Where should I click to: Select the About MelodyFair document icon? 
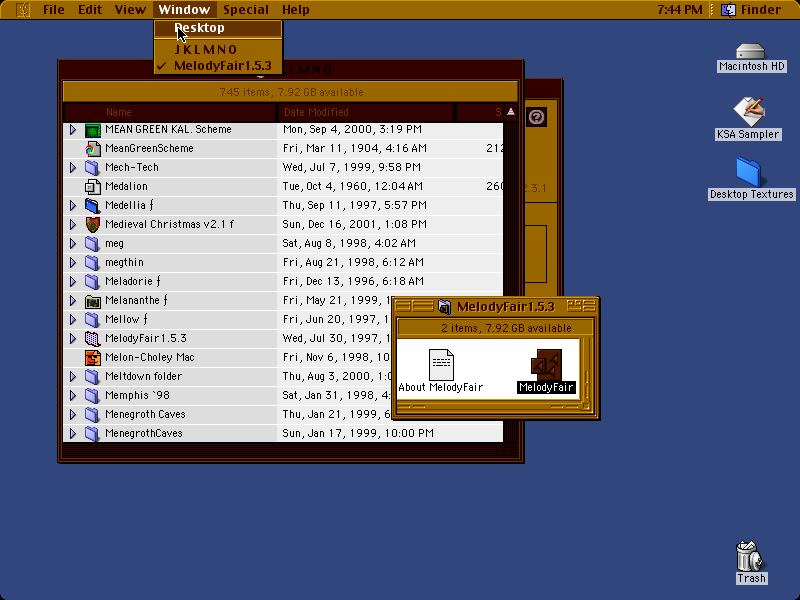441,364
